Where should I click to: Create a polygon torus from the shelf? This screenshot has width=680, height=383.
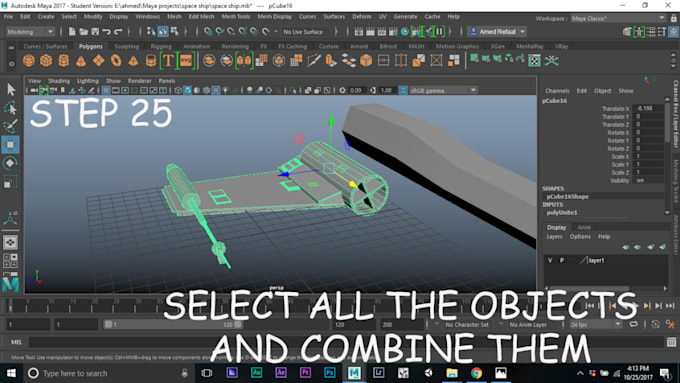116,60
